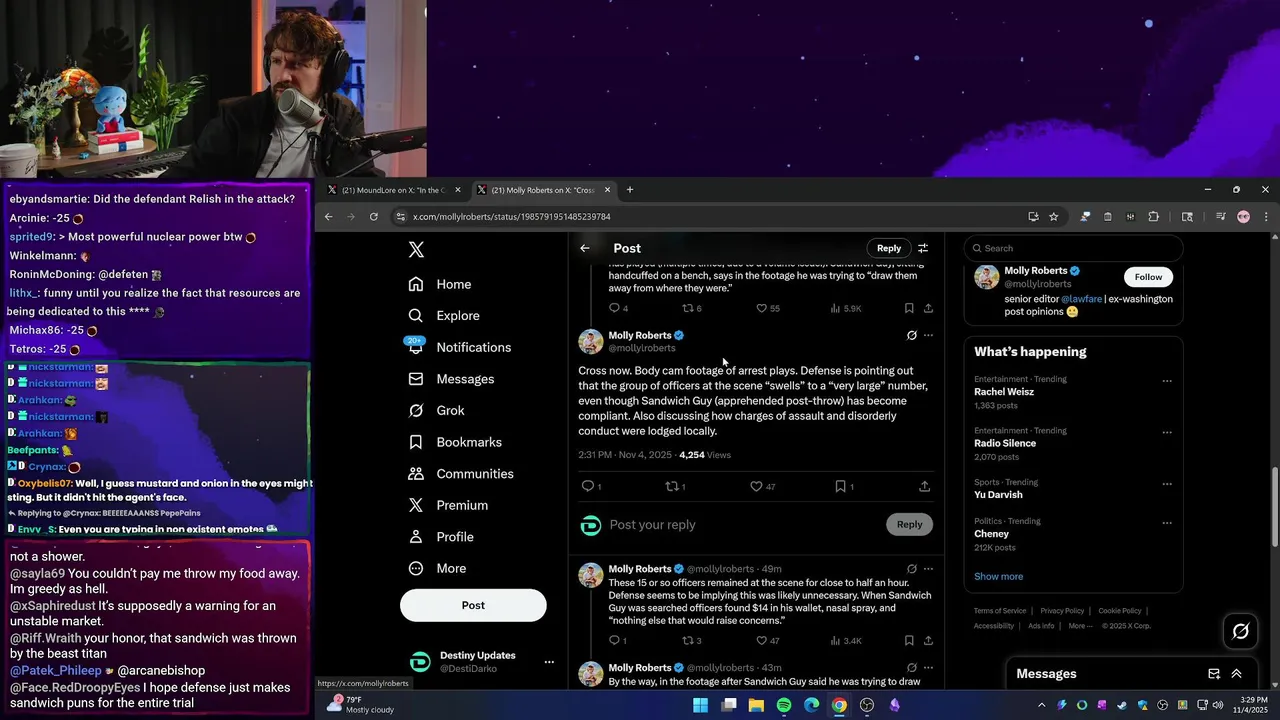This screenshot has height=720, width=1280.
Task: Like the main post with 47 likes
Action: (757, 486)
